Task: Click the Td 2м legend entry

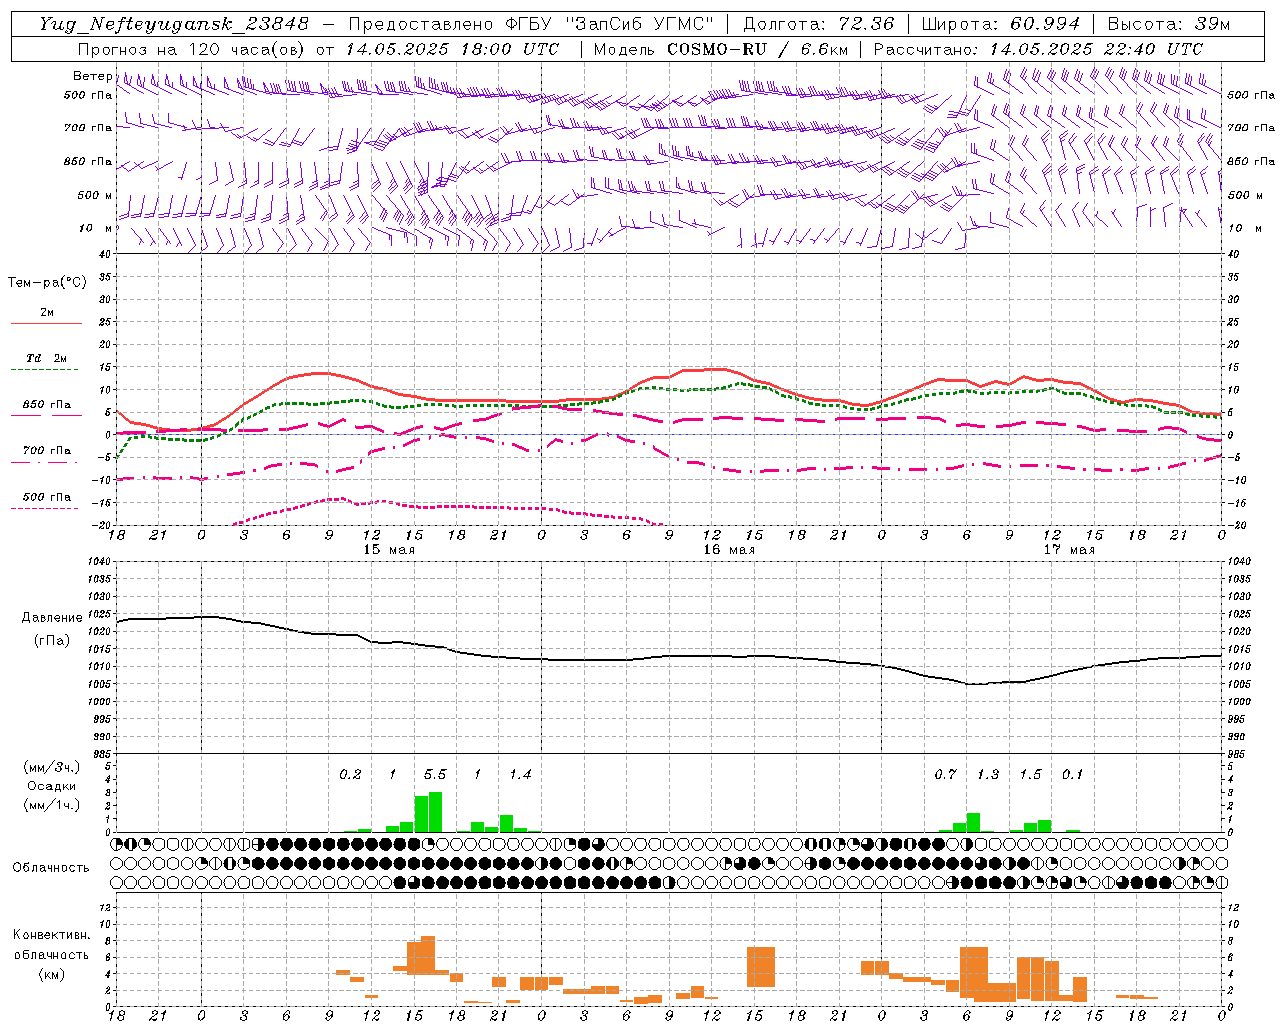Action: coord(47,358)
